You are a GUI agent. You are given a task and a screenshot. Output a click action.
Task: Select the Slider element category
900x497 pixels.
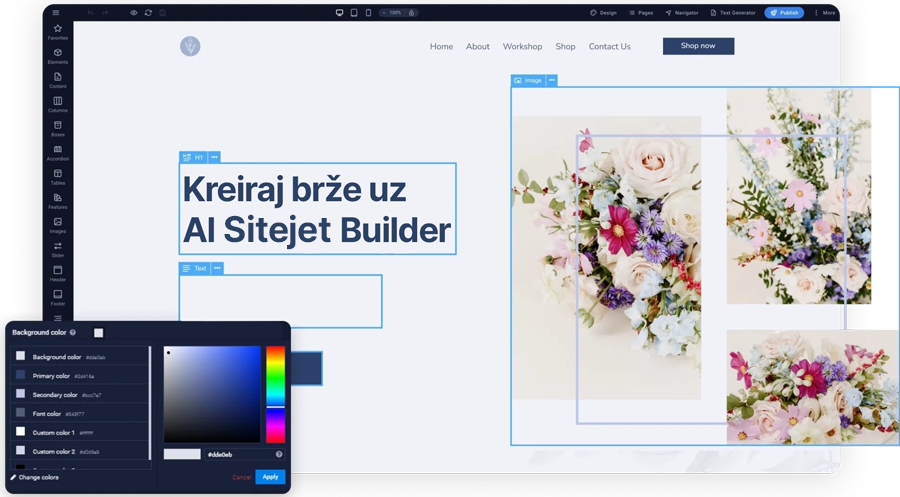pos(58,249)
